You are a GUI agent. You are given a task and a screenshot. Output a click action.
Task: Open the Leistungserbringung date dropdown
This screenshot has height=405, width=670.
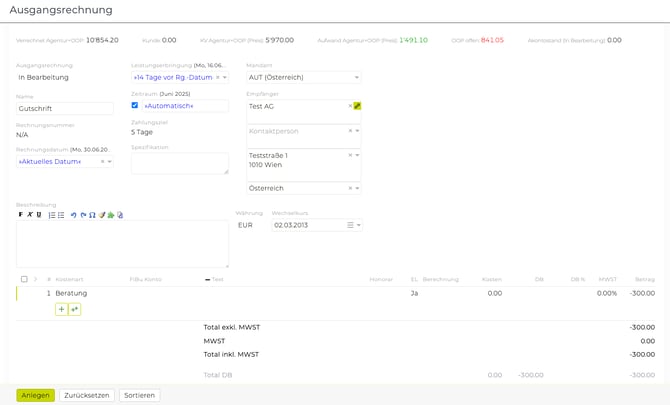tap(225, 77)
